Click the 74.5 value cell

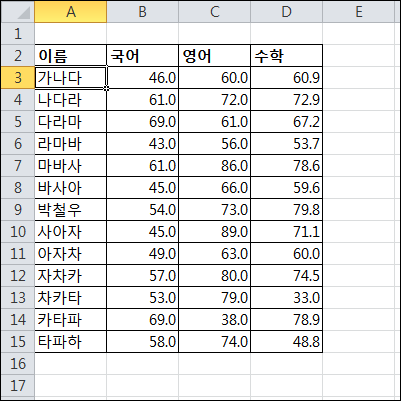(287, 276)
